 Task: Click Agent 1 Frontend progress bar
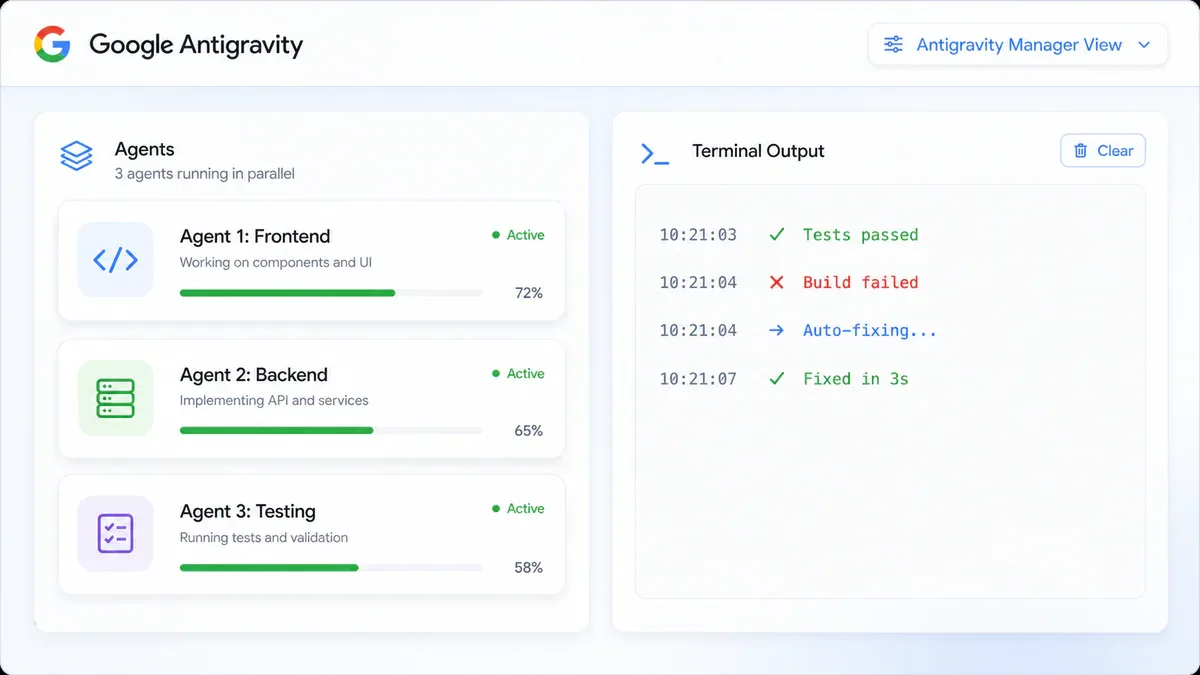tap(331, 293)
